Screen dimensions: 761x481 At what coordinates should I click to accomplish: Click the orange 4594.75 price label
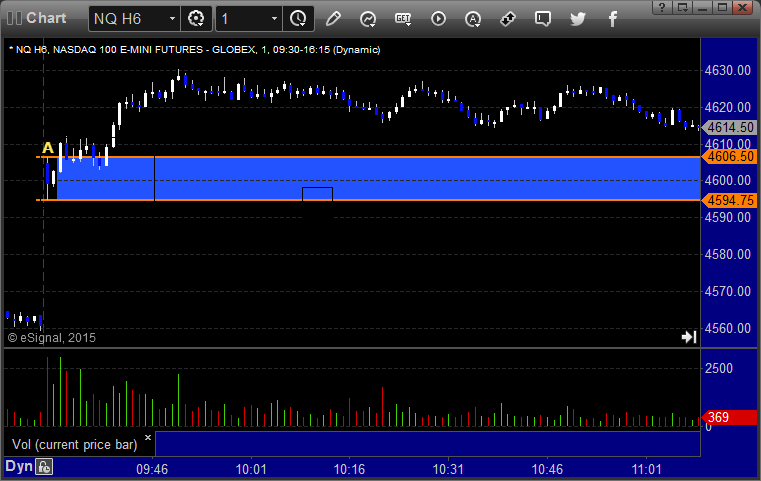pos(730,200)
